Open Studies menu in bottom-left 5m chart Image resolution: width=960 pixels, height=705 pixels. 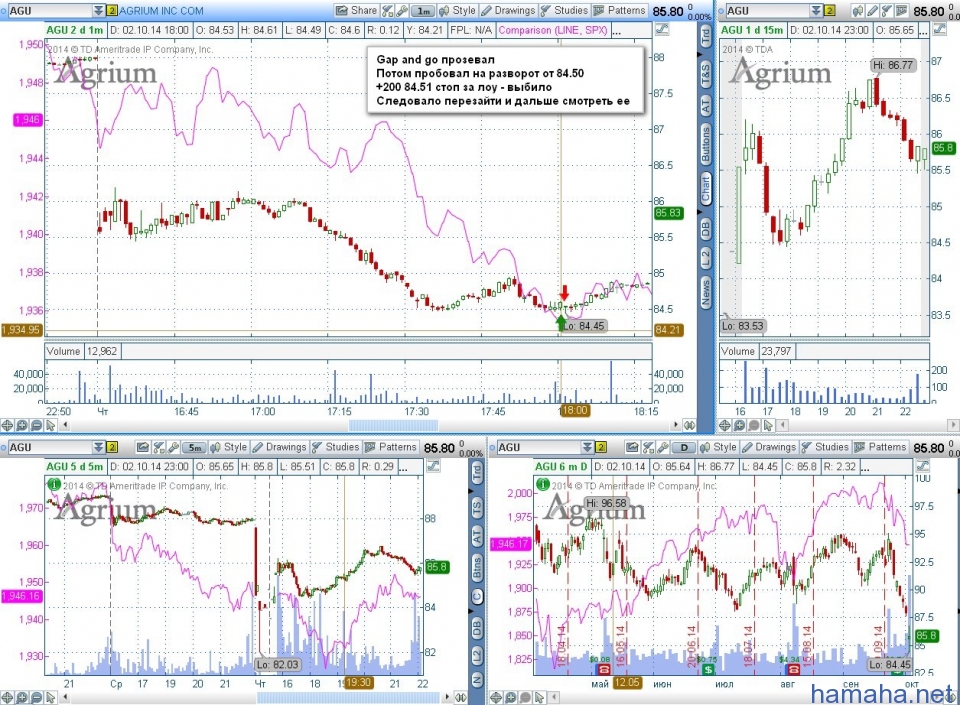pyautogui.click(x=335, y=447)
